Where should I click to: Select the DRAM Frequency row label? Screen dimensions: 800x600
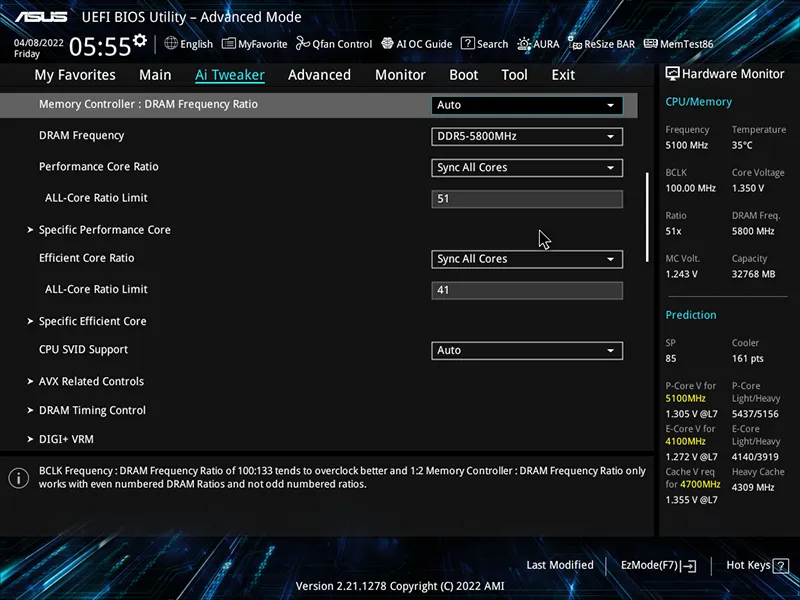[82, 136]
